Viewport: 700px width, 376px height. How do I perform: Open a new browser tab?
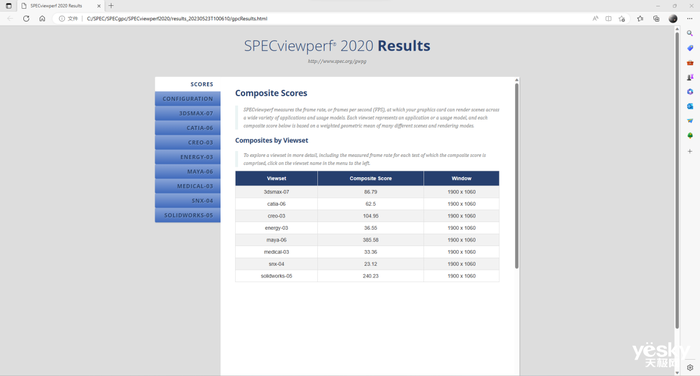point(111,6)
